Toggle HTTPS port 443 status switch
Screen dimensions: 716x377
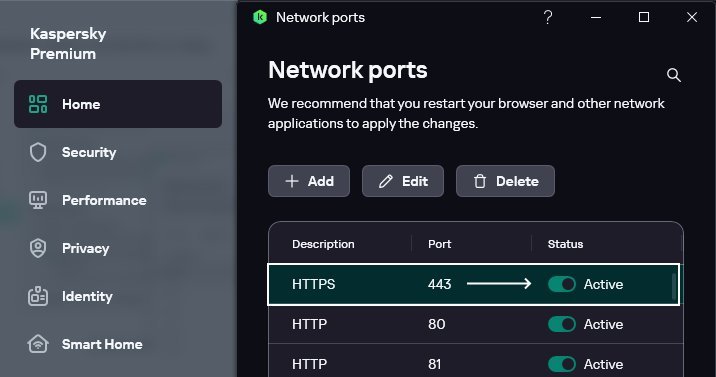562,284
